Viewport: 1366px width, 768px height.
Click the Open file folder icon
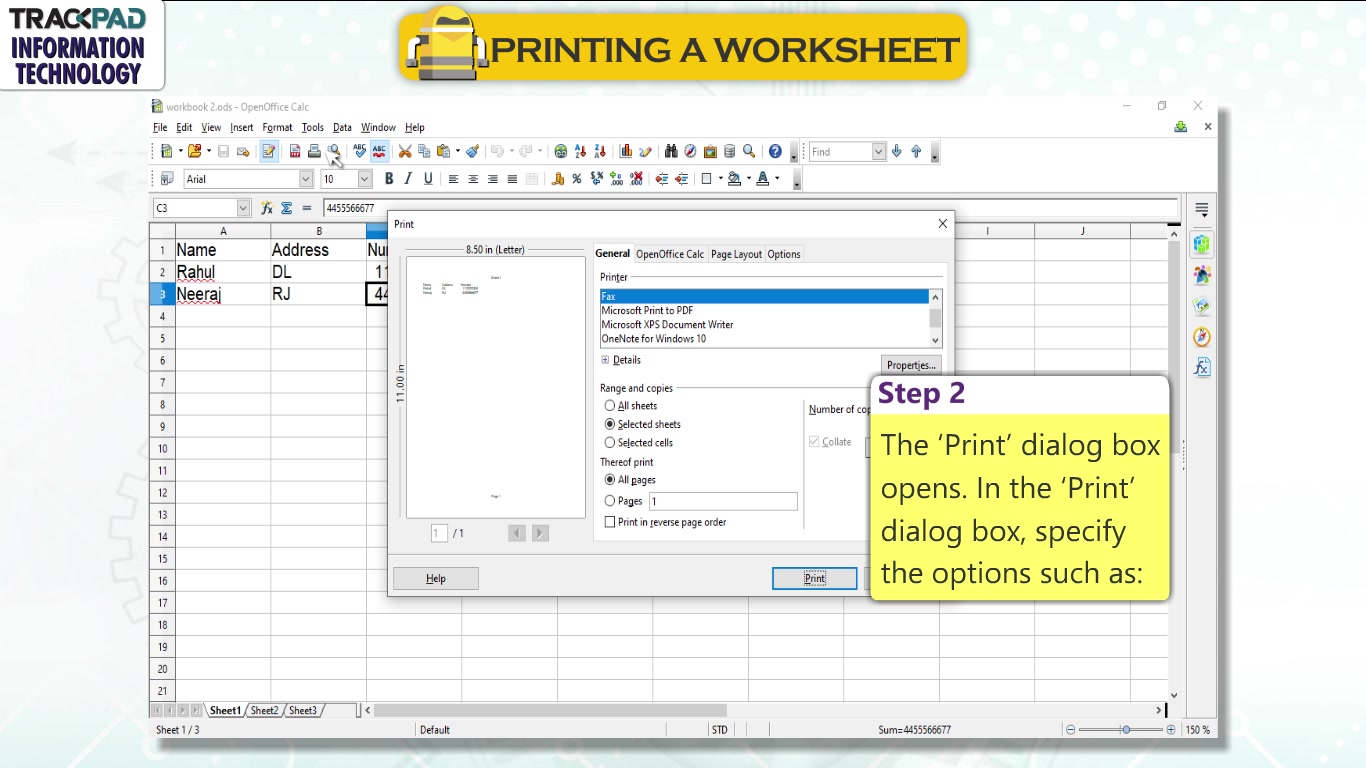click(194, 151)
